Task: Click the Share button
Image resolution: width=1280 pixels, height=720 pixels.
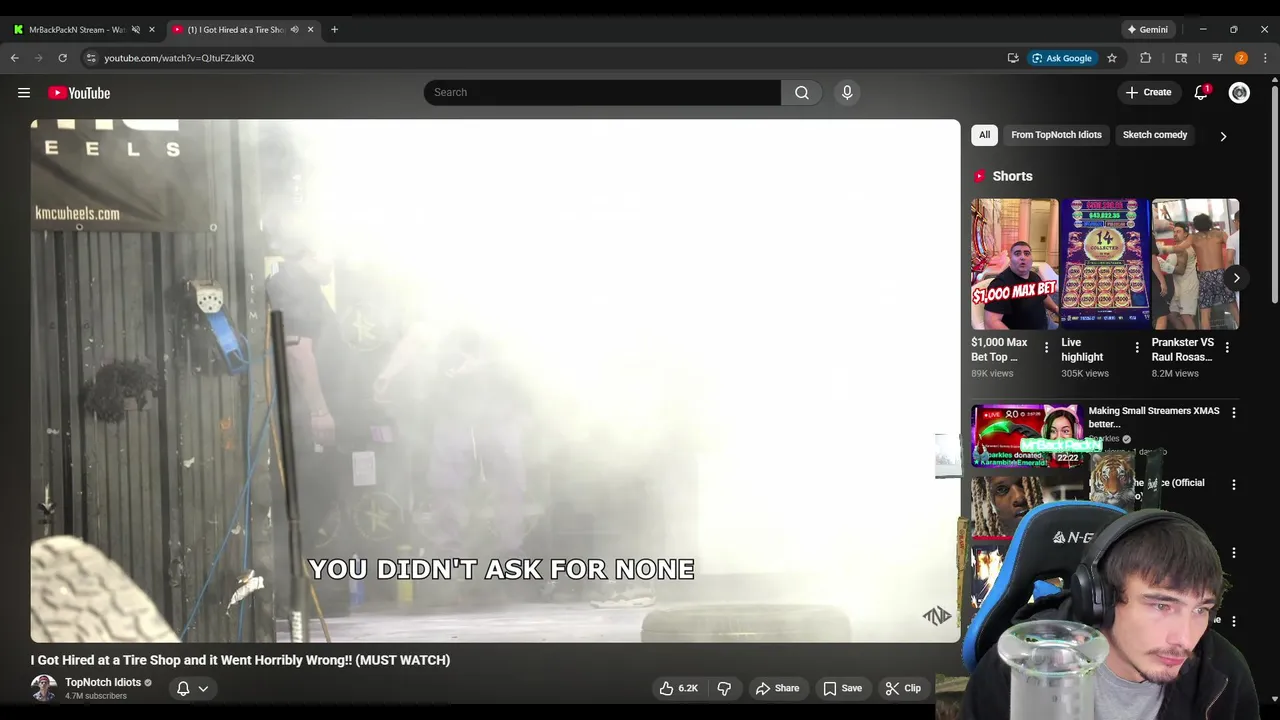Action: tap(777, 688)
